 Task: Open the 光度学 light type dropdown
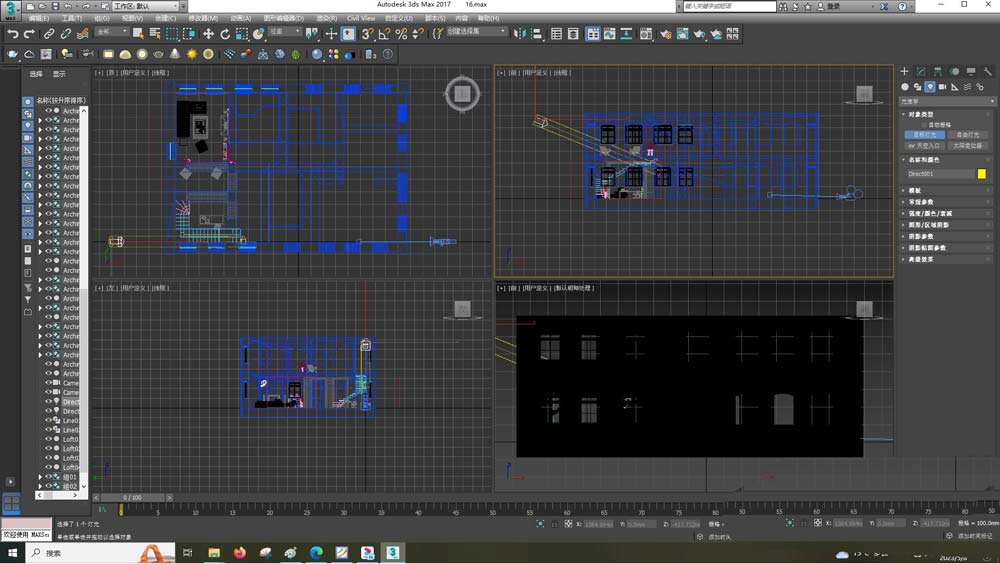tap(947, 101)
